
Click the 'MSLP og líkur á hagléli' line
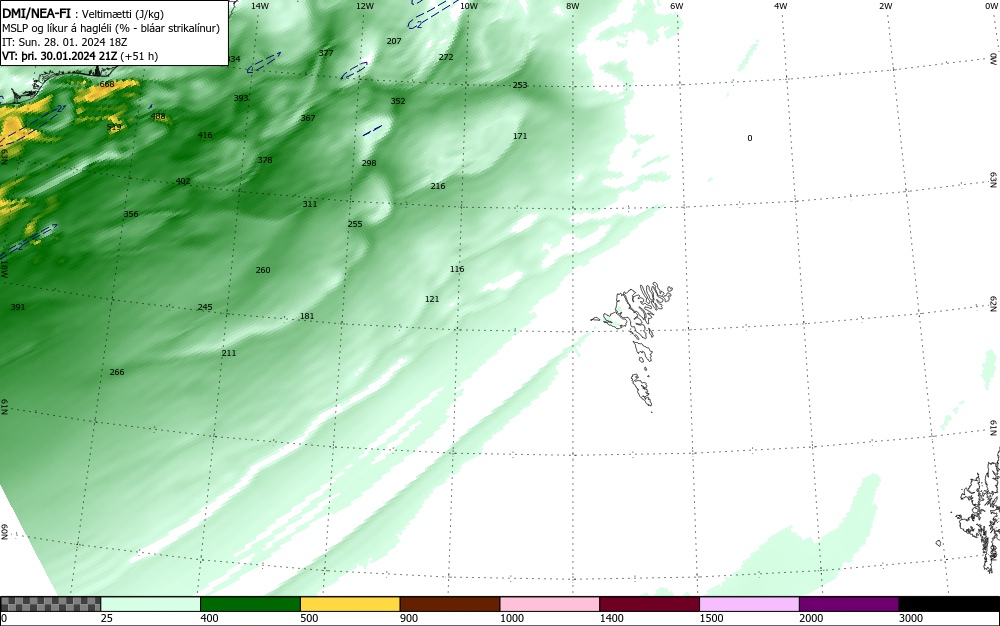[x=110, y=28]
